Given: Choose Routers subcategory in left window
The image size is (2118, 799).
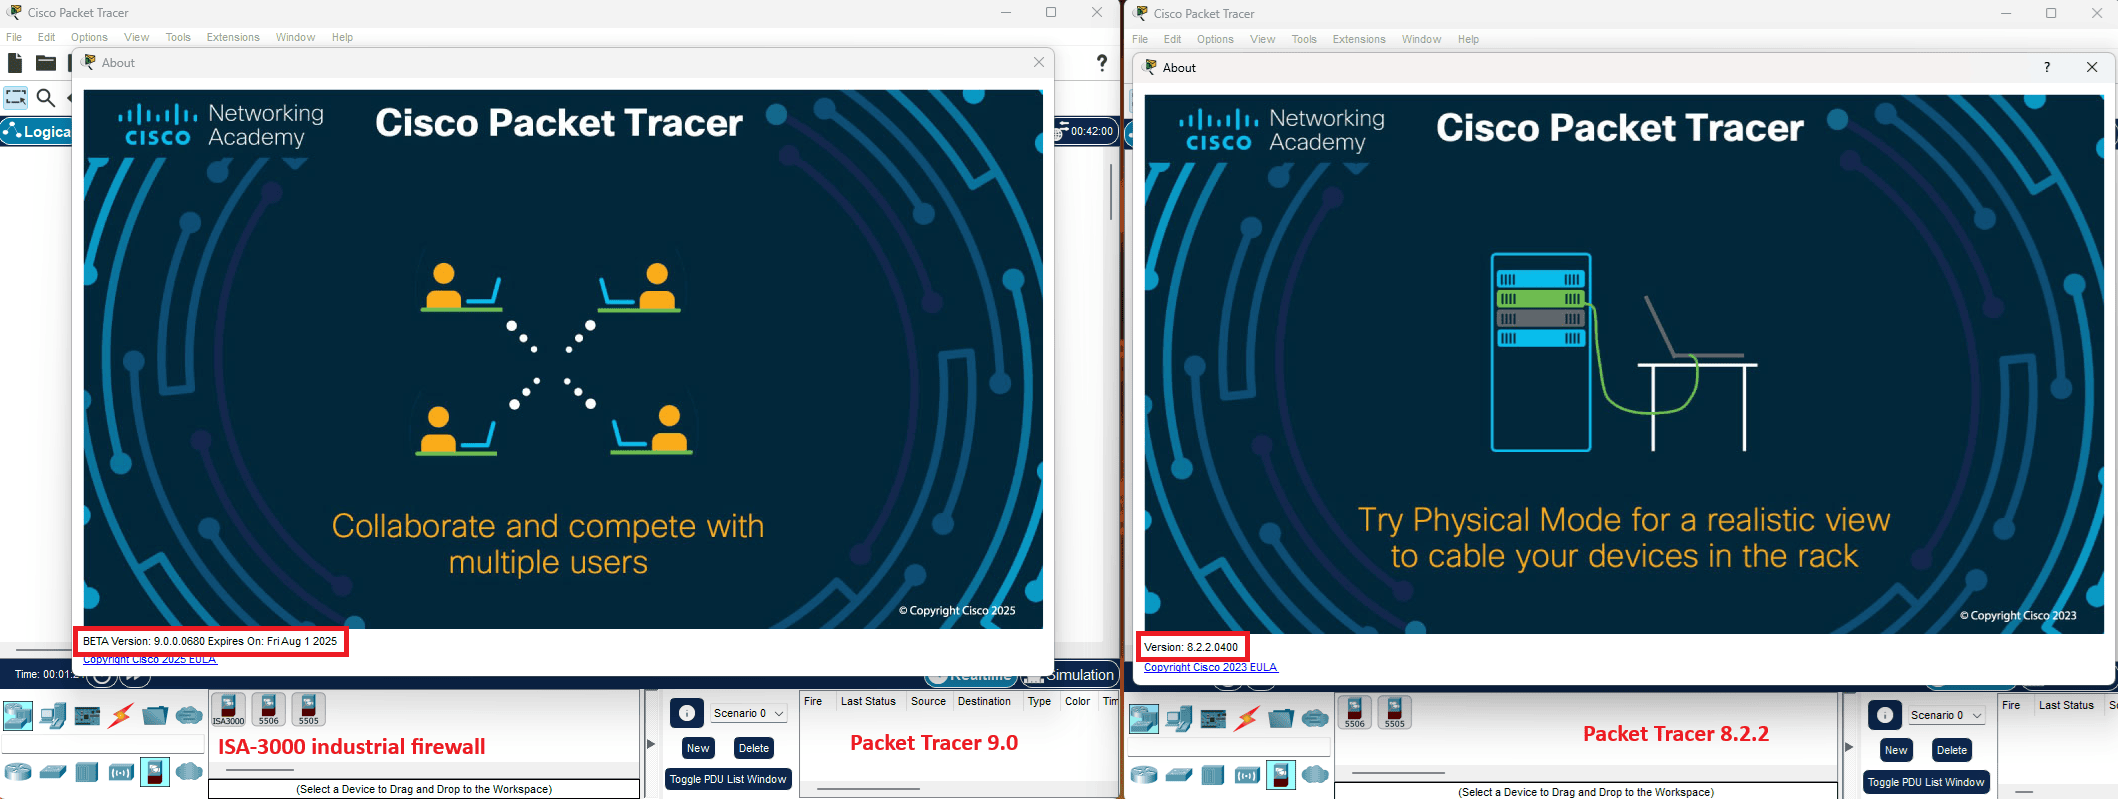Looking at the screenshot, I should point(18,772).
